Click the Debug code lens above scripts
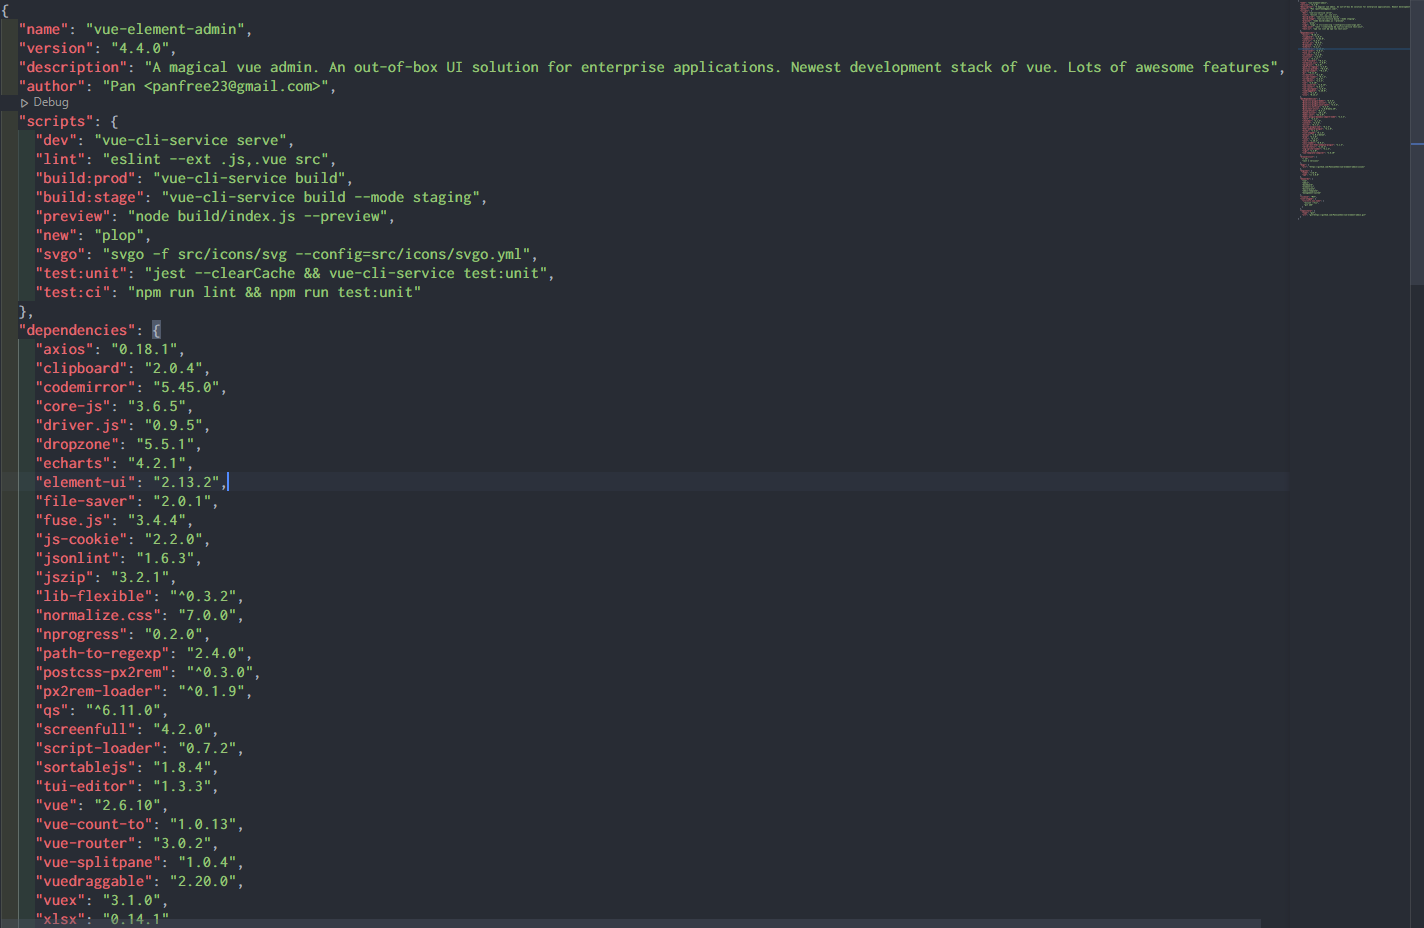This screenshot has width=1424, height=928. (51, 103)
